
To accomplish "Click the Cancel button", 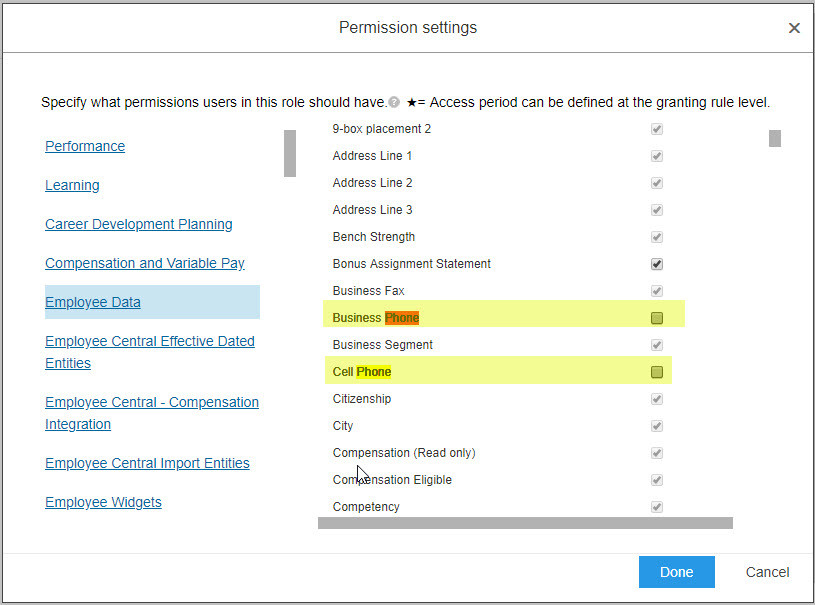I will tap(767, 572).
